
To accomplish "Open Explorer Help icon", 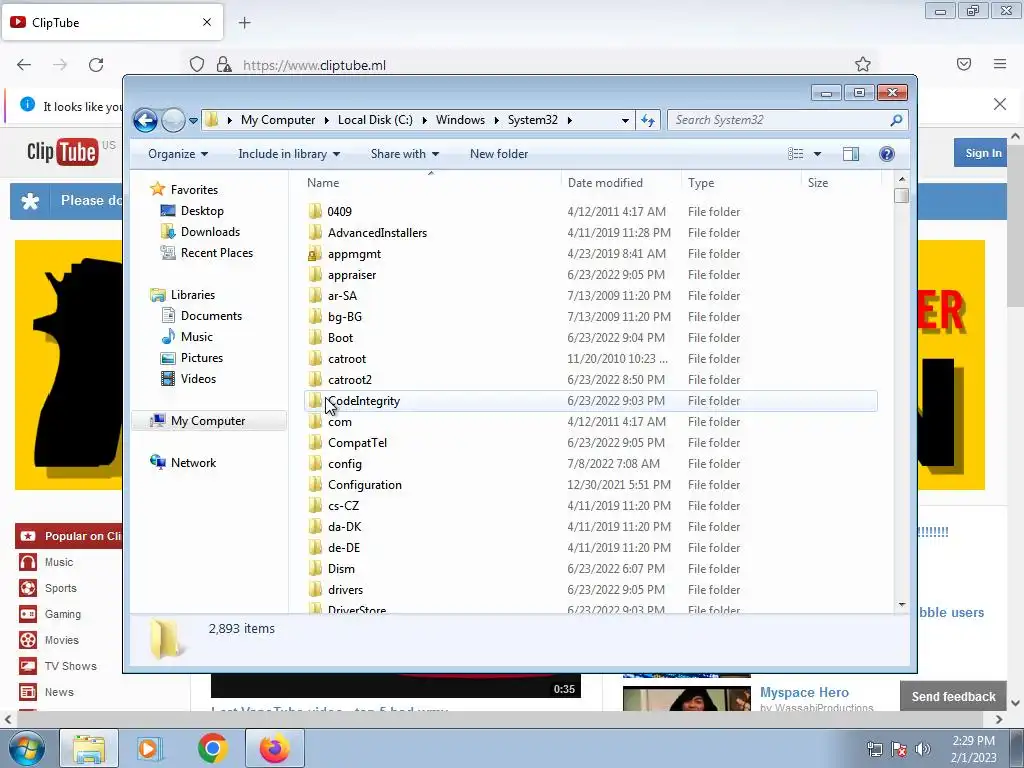I will click(x=886, y=154).
